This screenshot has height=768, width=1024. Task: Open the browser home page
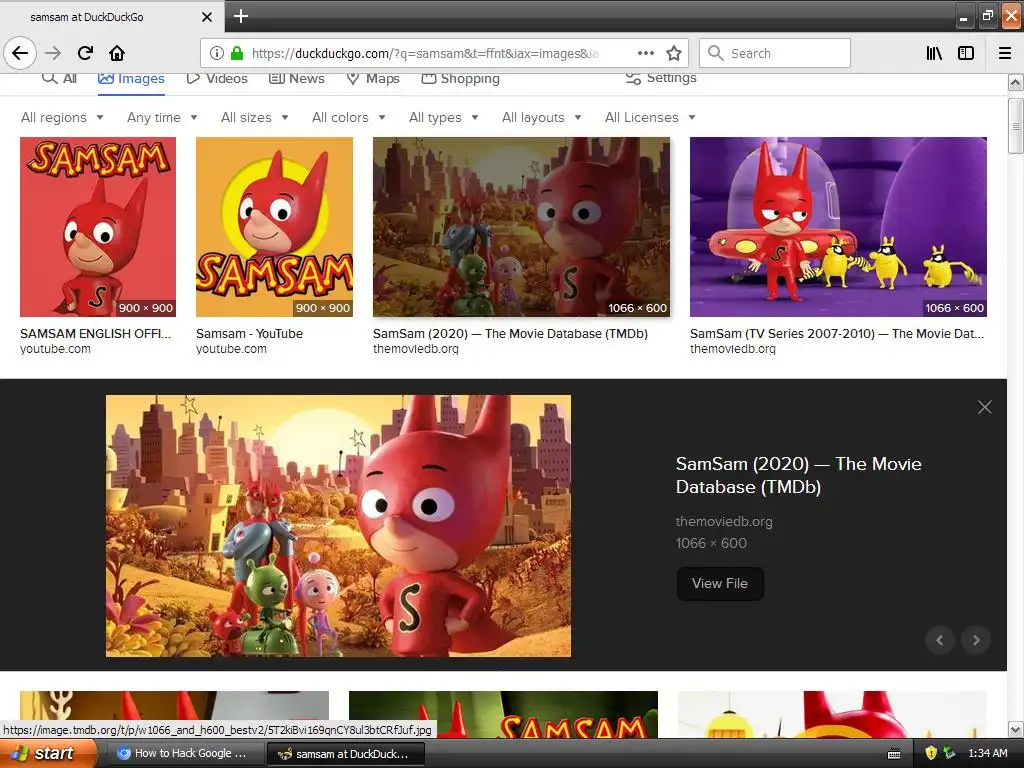(117, 53)
